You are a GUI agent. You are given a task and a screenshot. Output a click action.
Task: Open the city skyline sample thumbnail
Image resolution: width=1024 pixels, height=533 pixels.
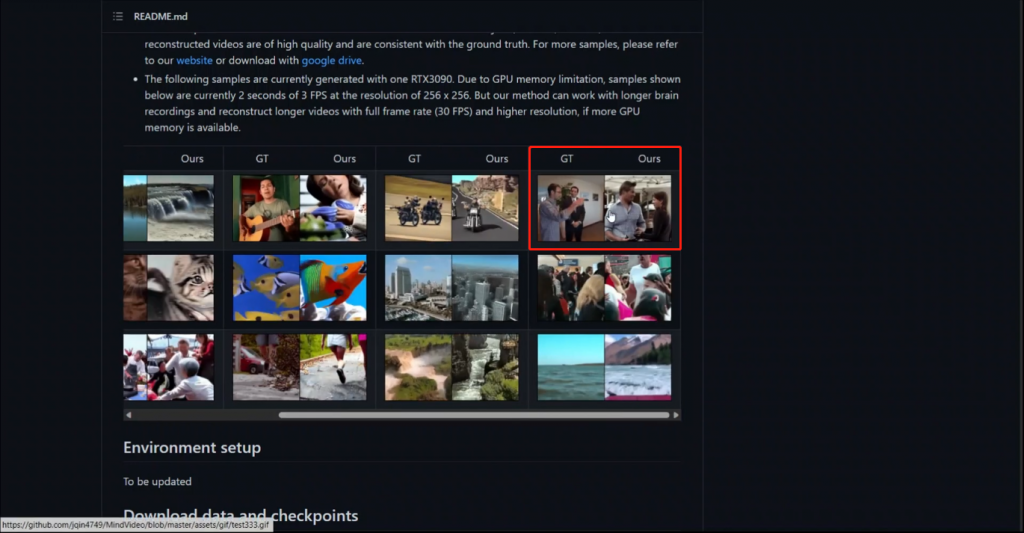[452, 288]
